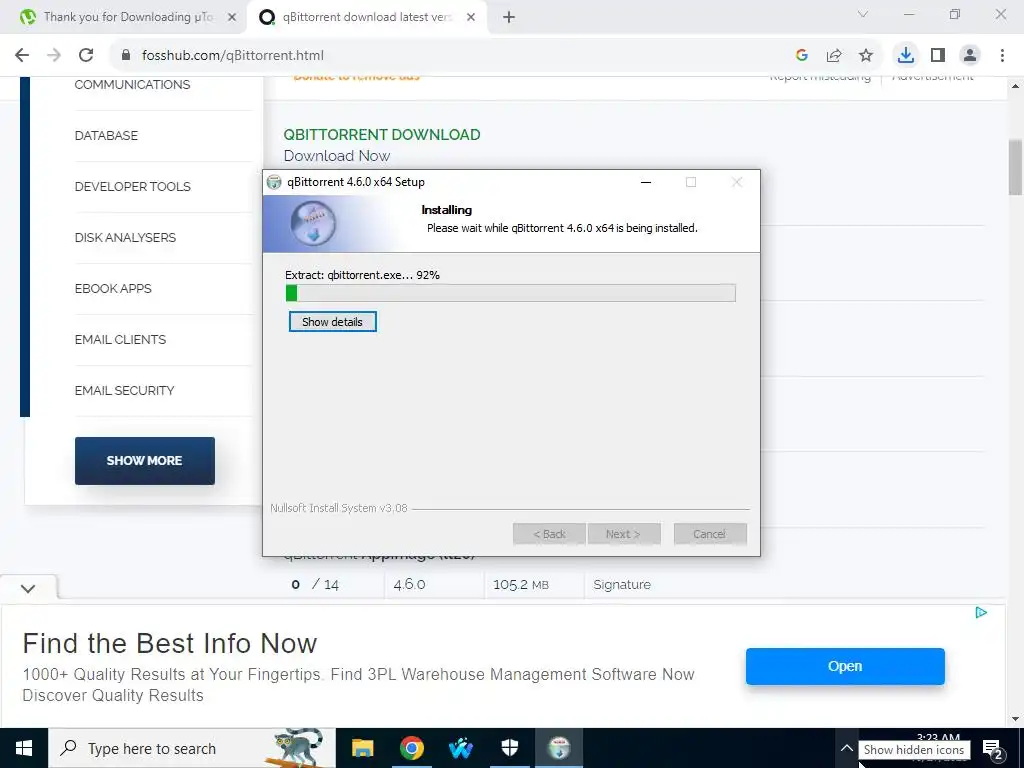Viewport: 1024px width, 768px height.
Task: Click the 105.2 MB size cell
Action: pyautogui.click(x=521, y=584)
